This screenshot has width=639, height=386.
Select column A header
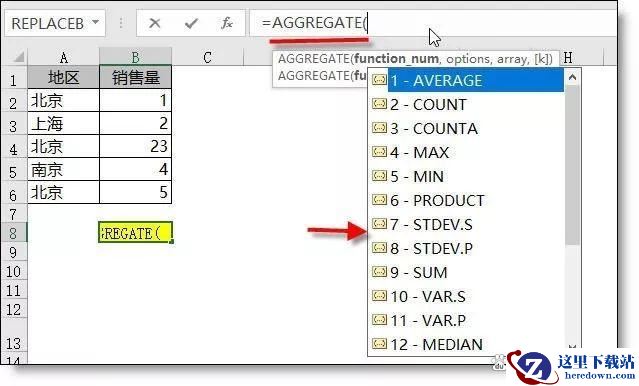pyautogui.click(x=64, y=57)
